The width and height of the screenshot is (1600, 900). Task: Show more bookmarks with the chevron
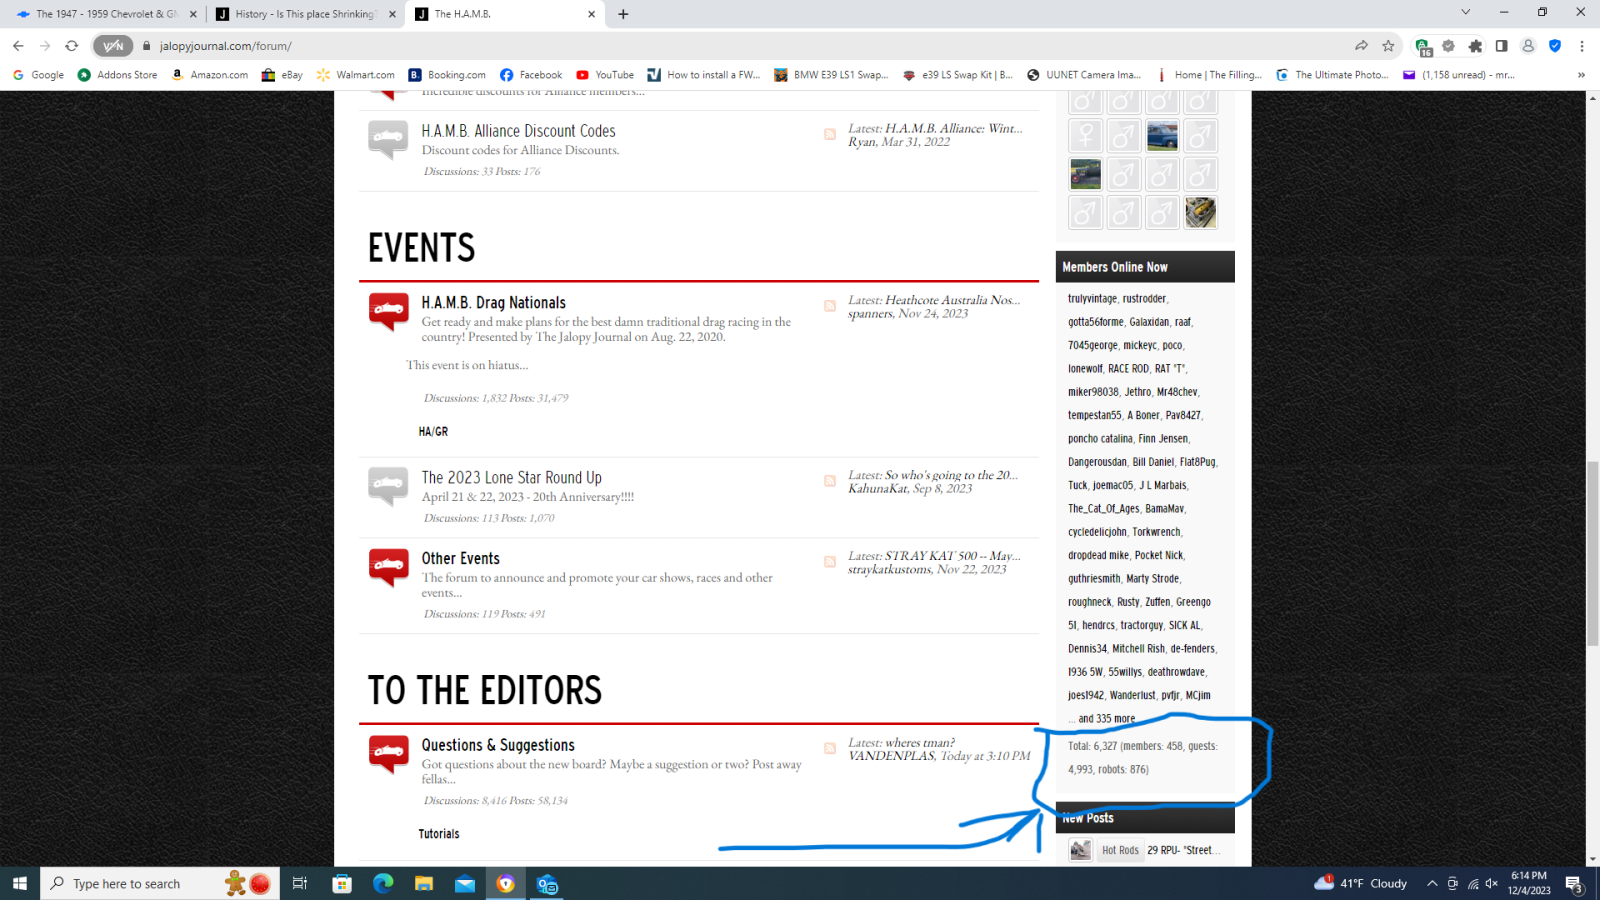(x=1581, y=75)
